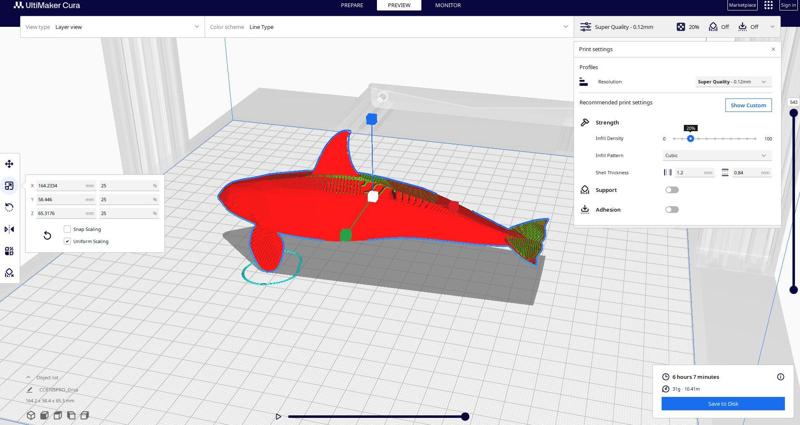
Task: Collapse the print settings bar chevron
Action: (x=772, y=27)
